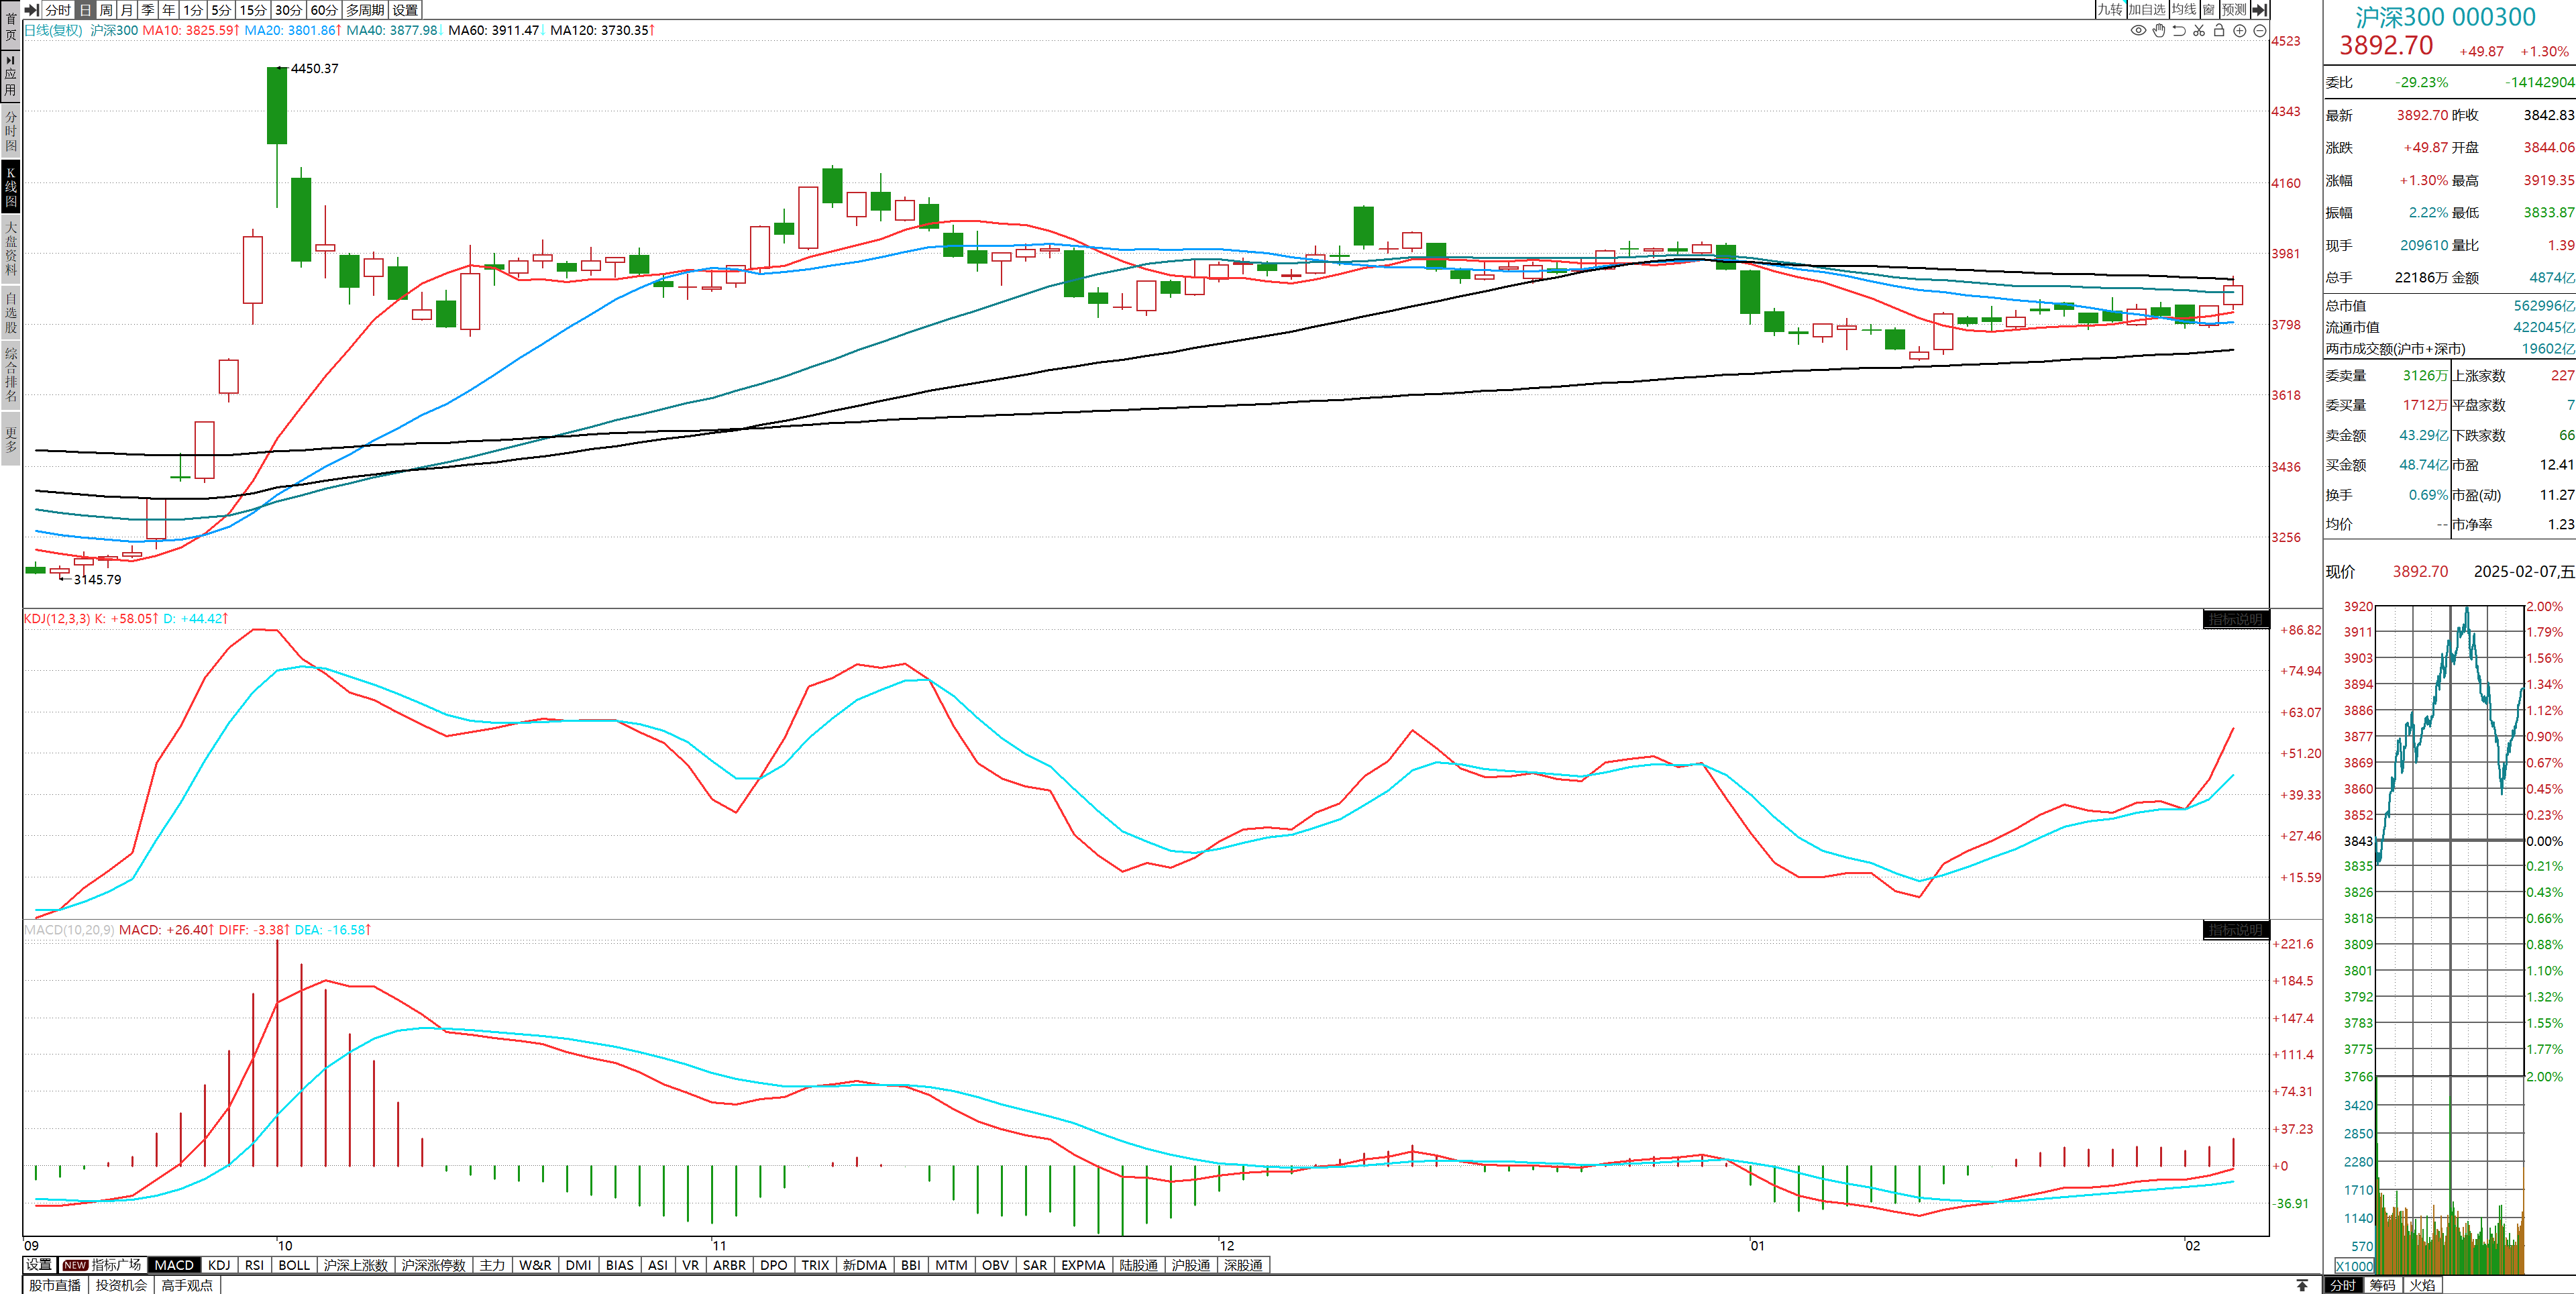
Task: Select the BOLL indicator tab
Action: (294, 1265)
